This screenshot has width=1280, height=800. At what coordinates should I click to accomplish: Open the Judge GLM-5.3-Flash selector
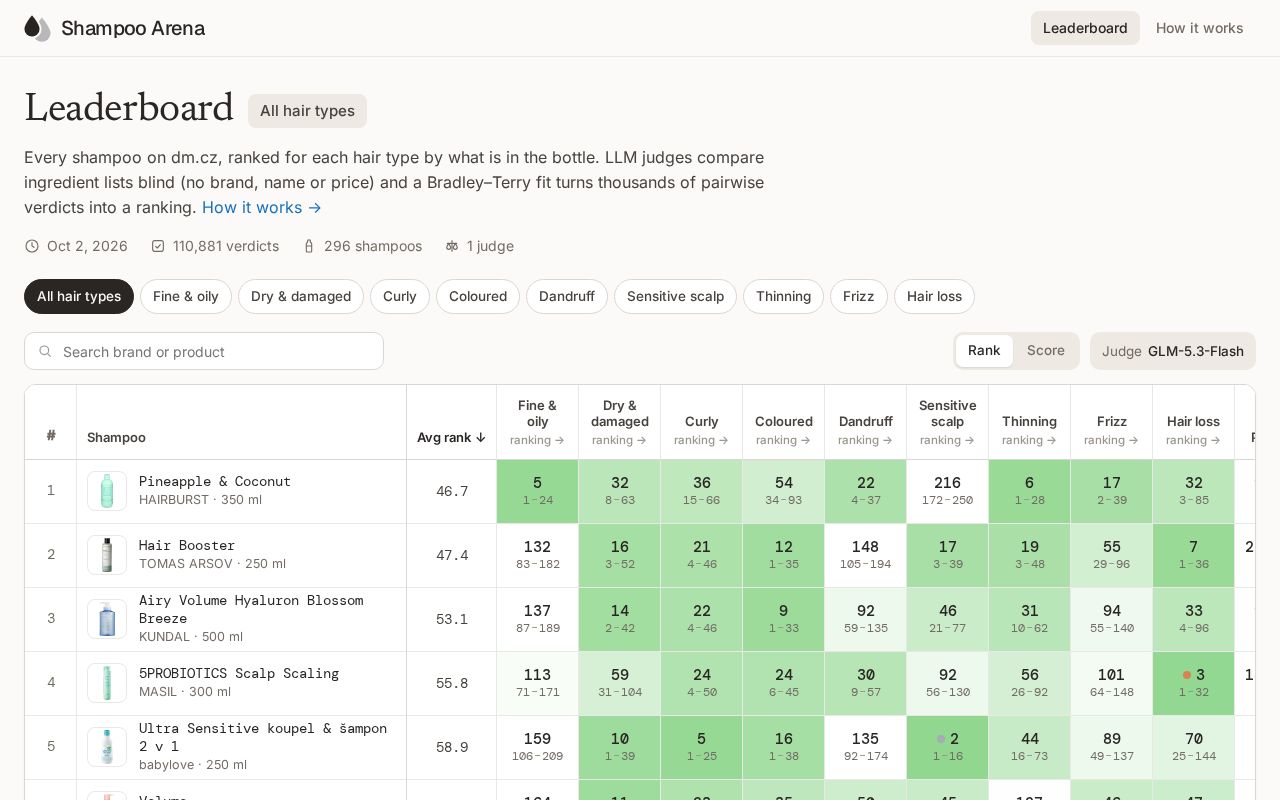pyautogui.click(x=1173, y=351)
